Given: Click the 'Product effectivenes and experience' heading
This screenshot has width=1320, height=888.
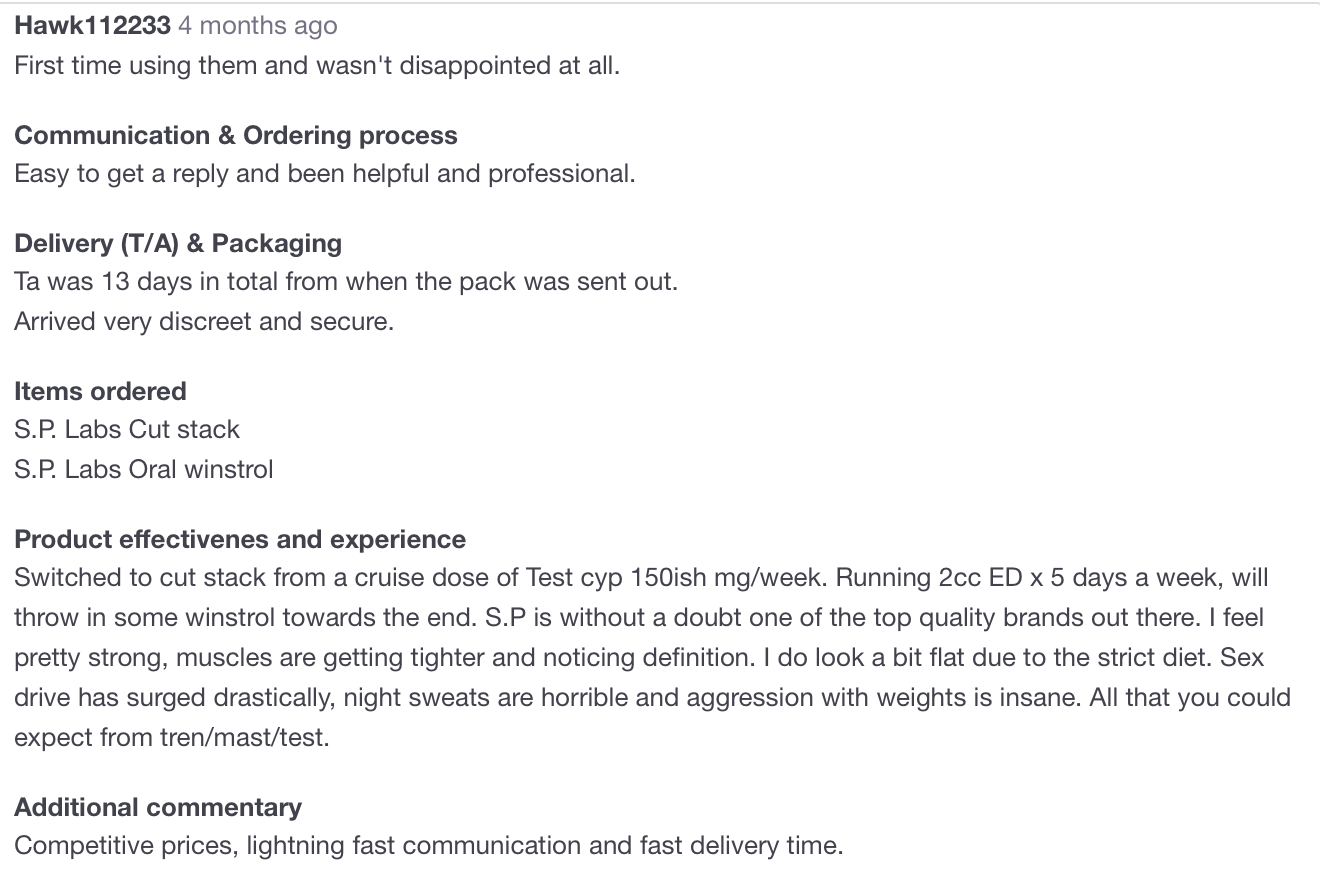Looking at the screenshot, I should pyautogui.click(x=240, y=540).
